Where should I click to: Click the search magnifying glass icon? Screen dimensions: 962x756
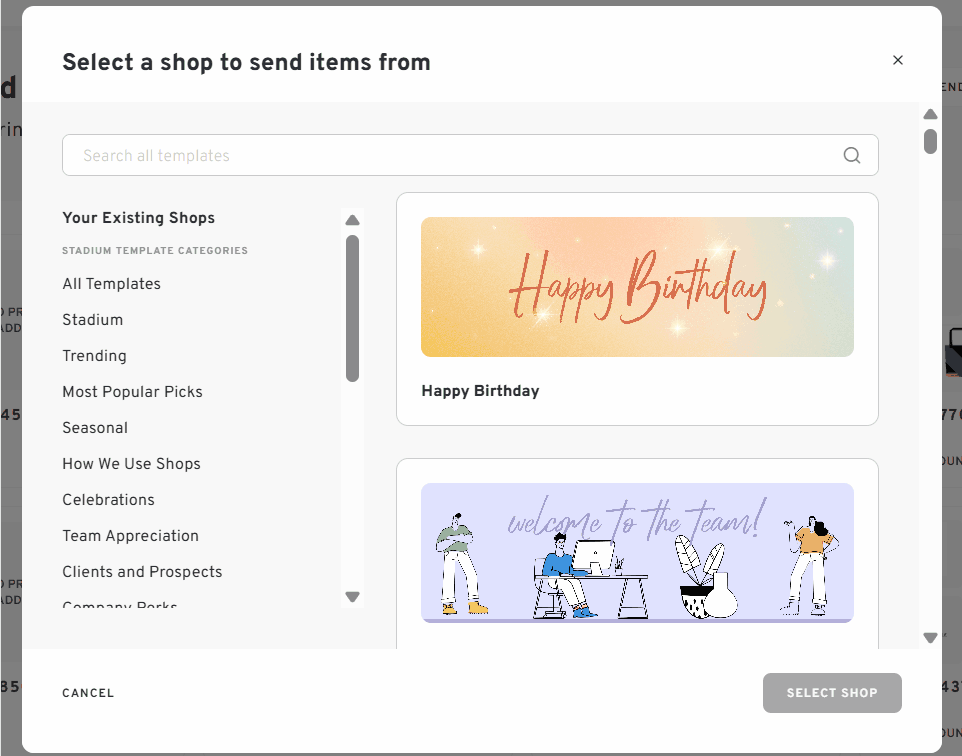(851, 155)
